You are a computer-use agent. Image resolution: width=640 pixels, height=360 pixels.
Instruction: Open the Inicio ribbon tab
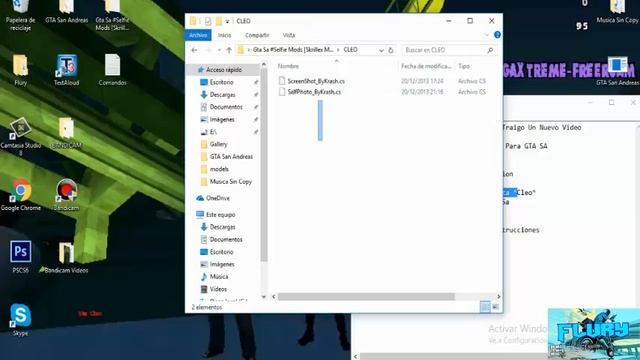(x=224, y=35)
